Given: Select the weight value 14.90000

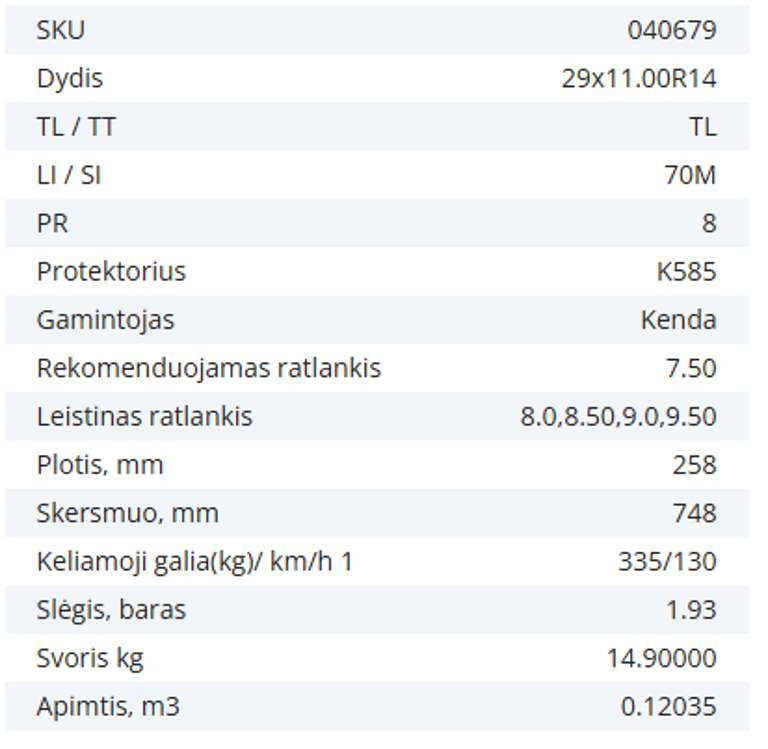Looking at the screenshot, I should pyautogui.click(x=661, y=658).
